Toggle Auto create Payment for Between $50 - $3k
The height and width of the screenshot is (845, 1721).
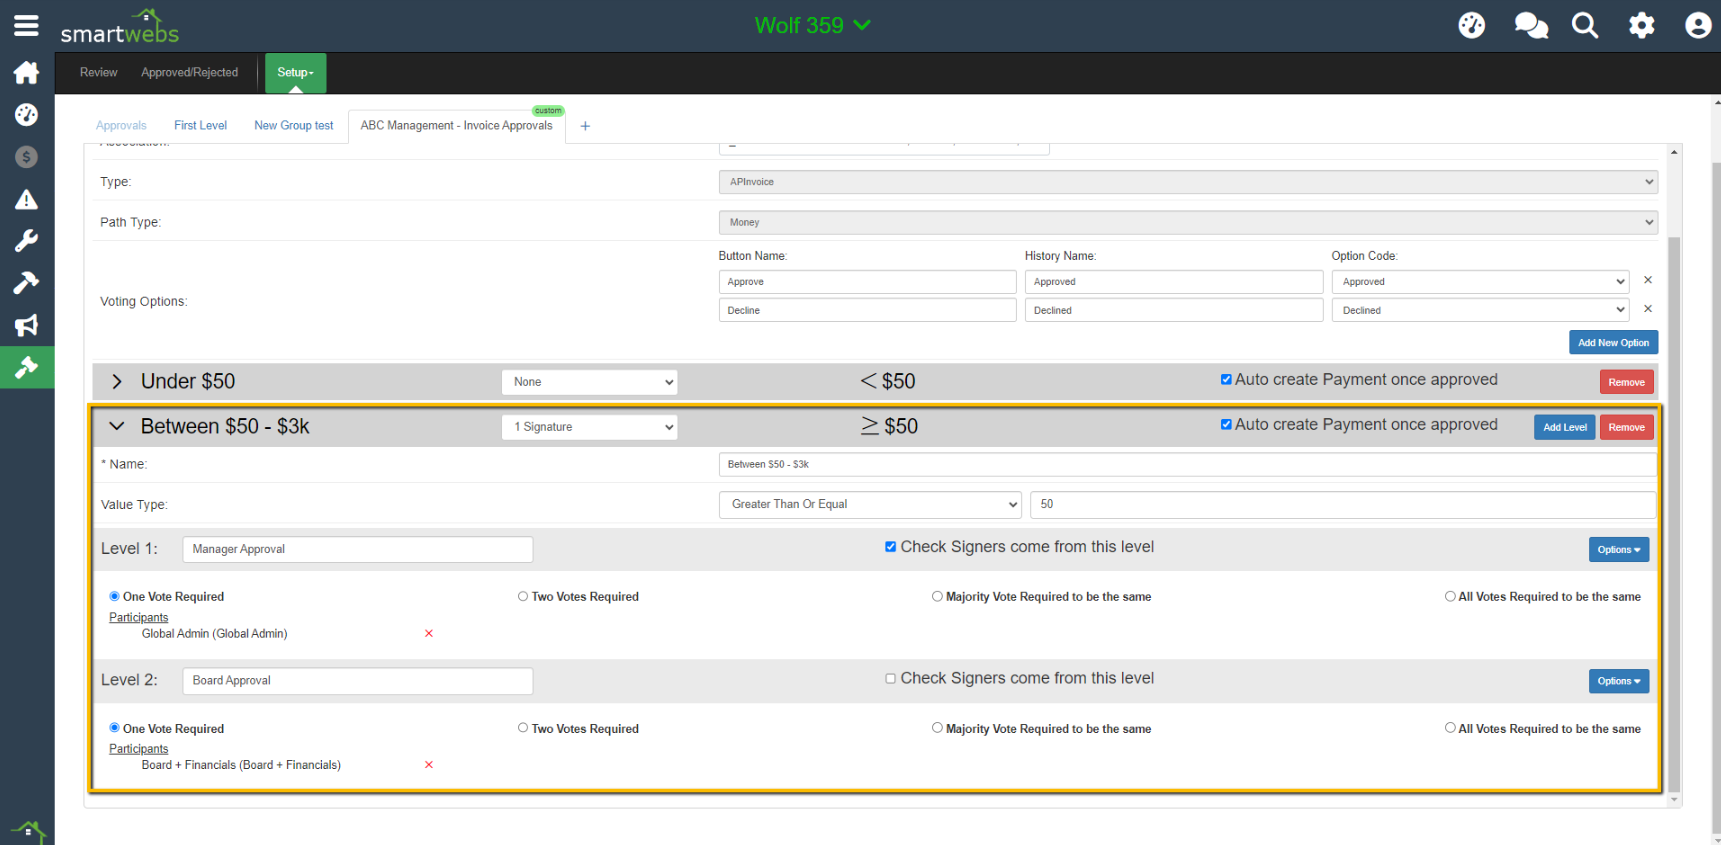[1226, 424]
